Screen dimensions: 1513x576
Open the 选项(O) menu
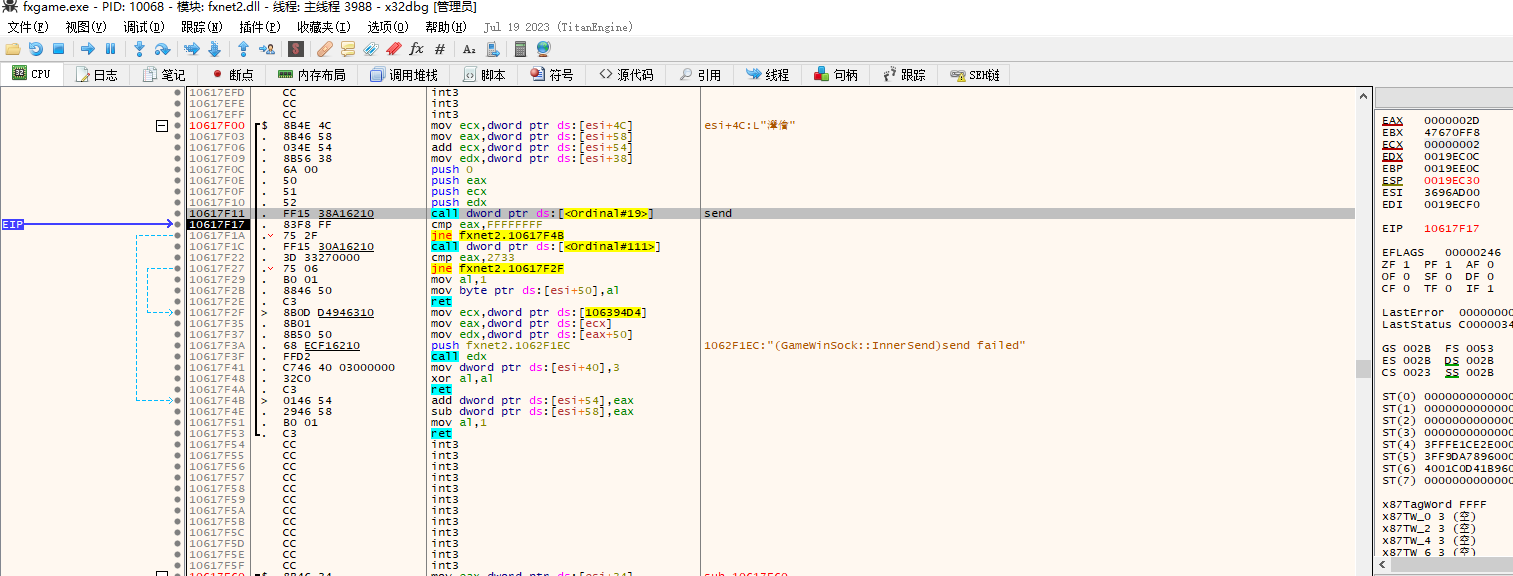(x=388, y=27)
